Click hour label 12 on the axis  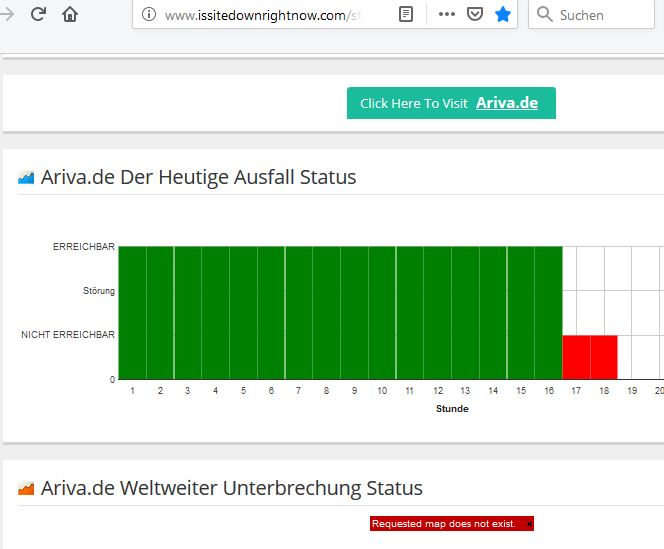tap(438, 391)
